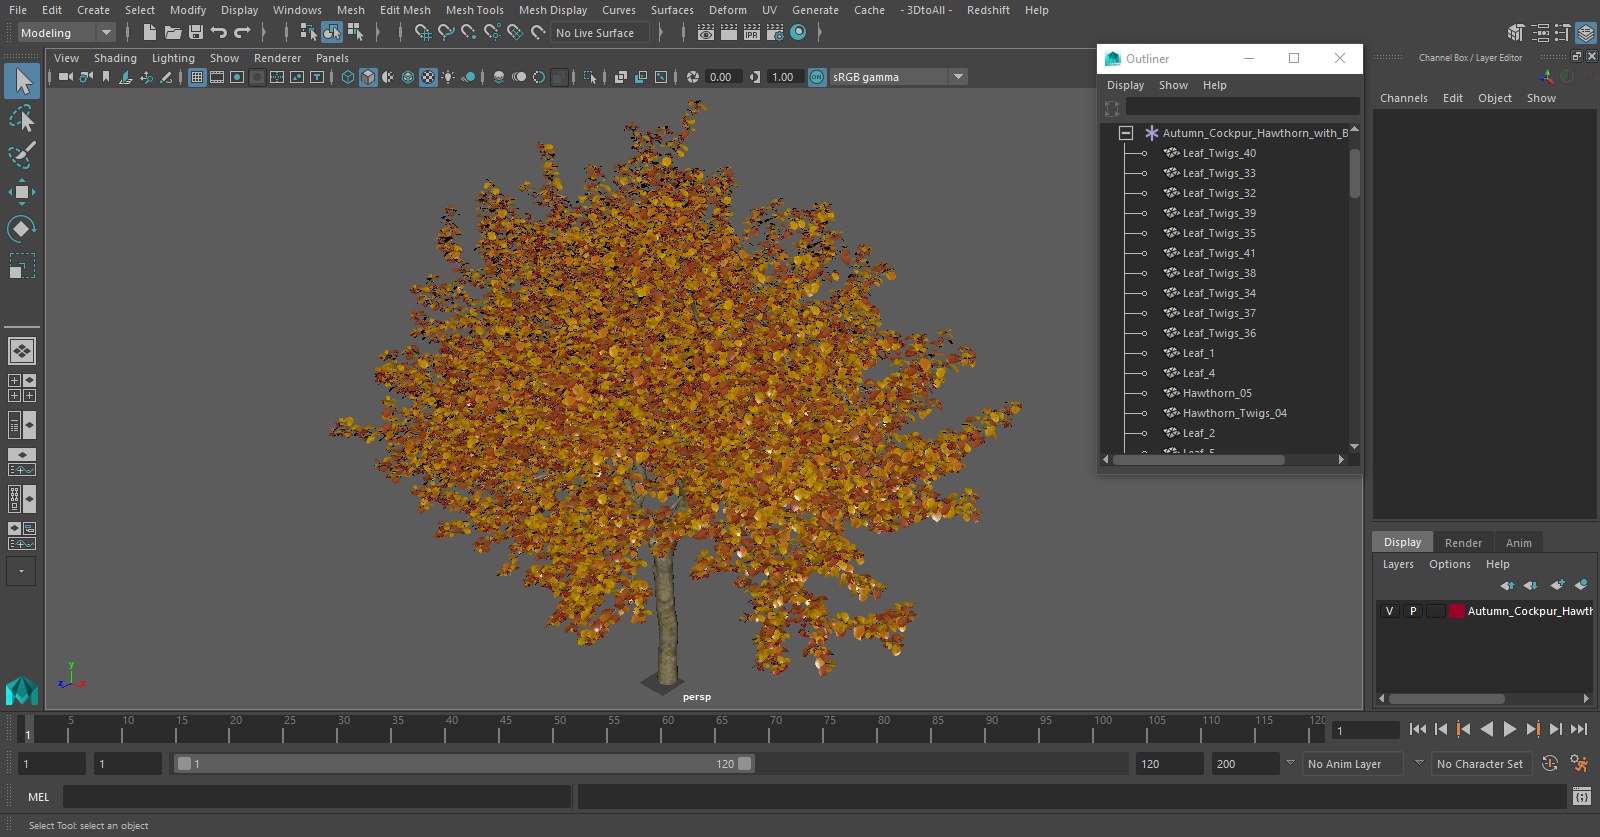The height and width of the screenshot is (837, 1600).
Task: Click the Single Perspective layout icon
Action: coord(22,351)
